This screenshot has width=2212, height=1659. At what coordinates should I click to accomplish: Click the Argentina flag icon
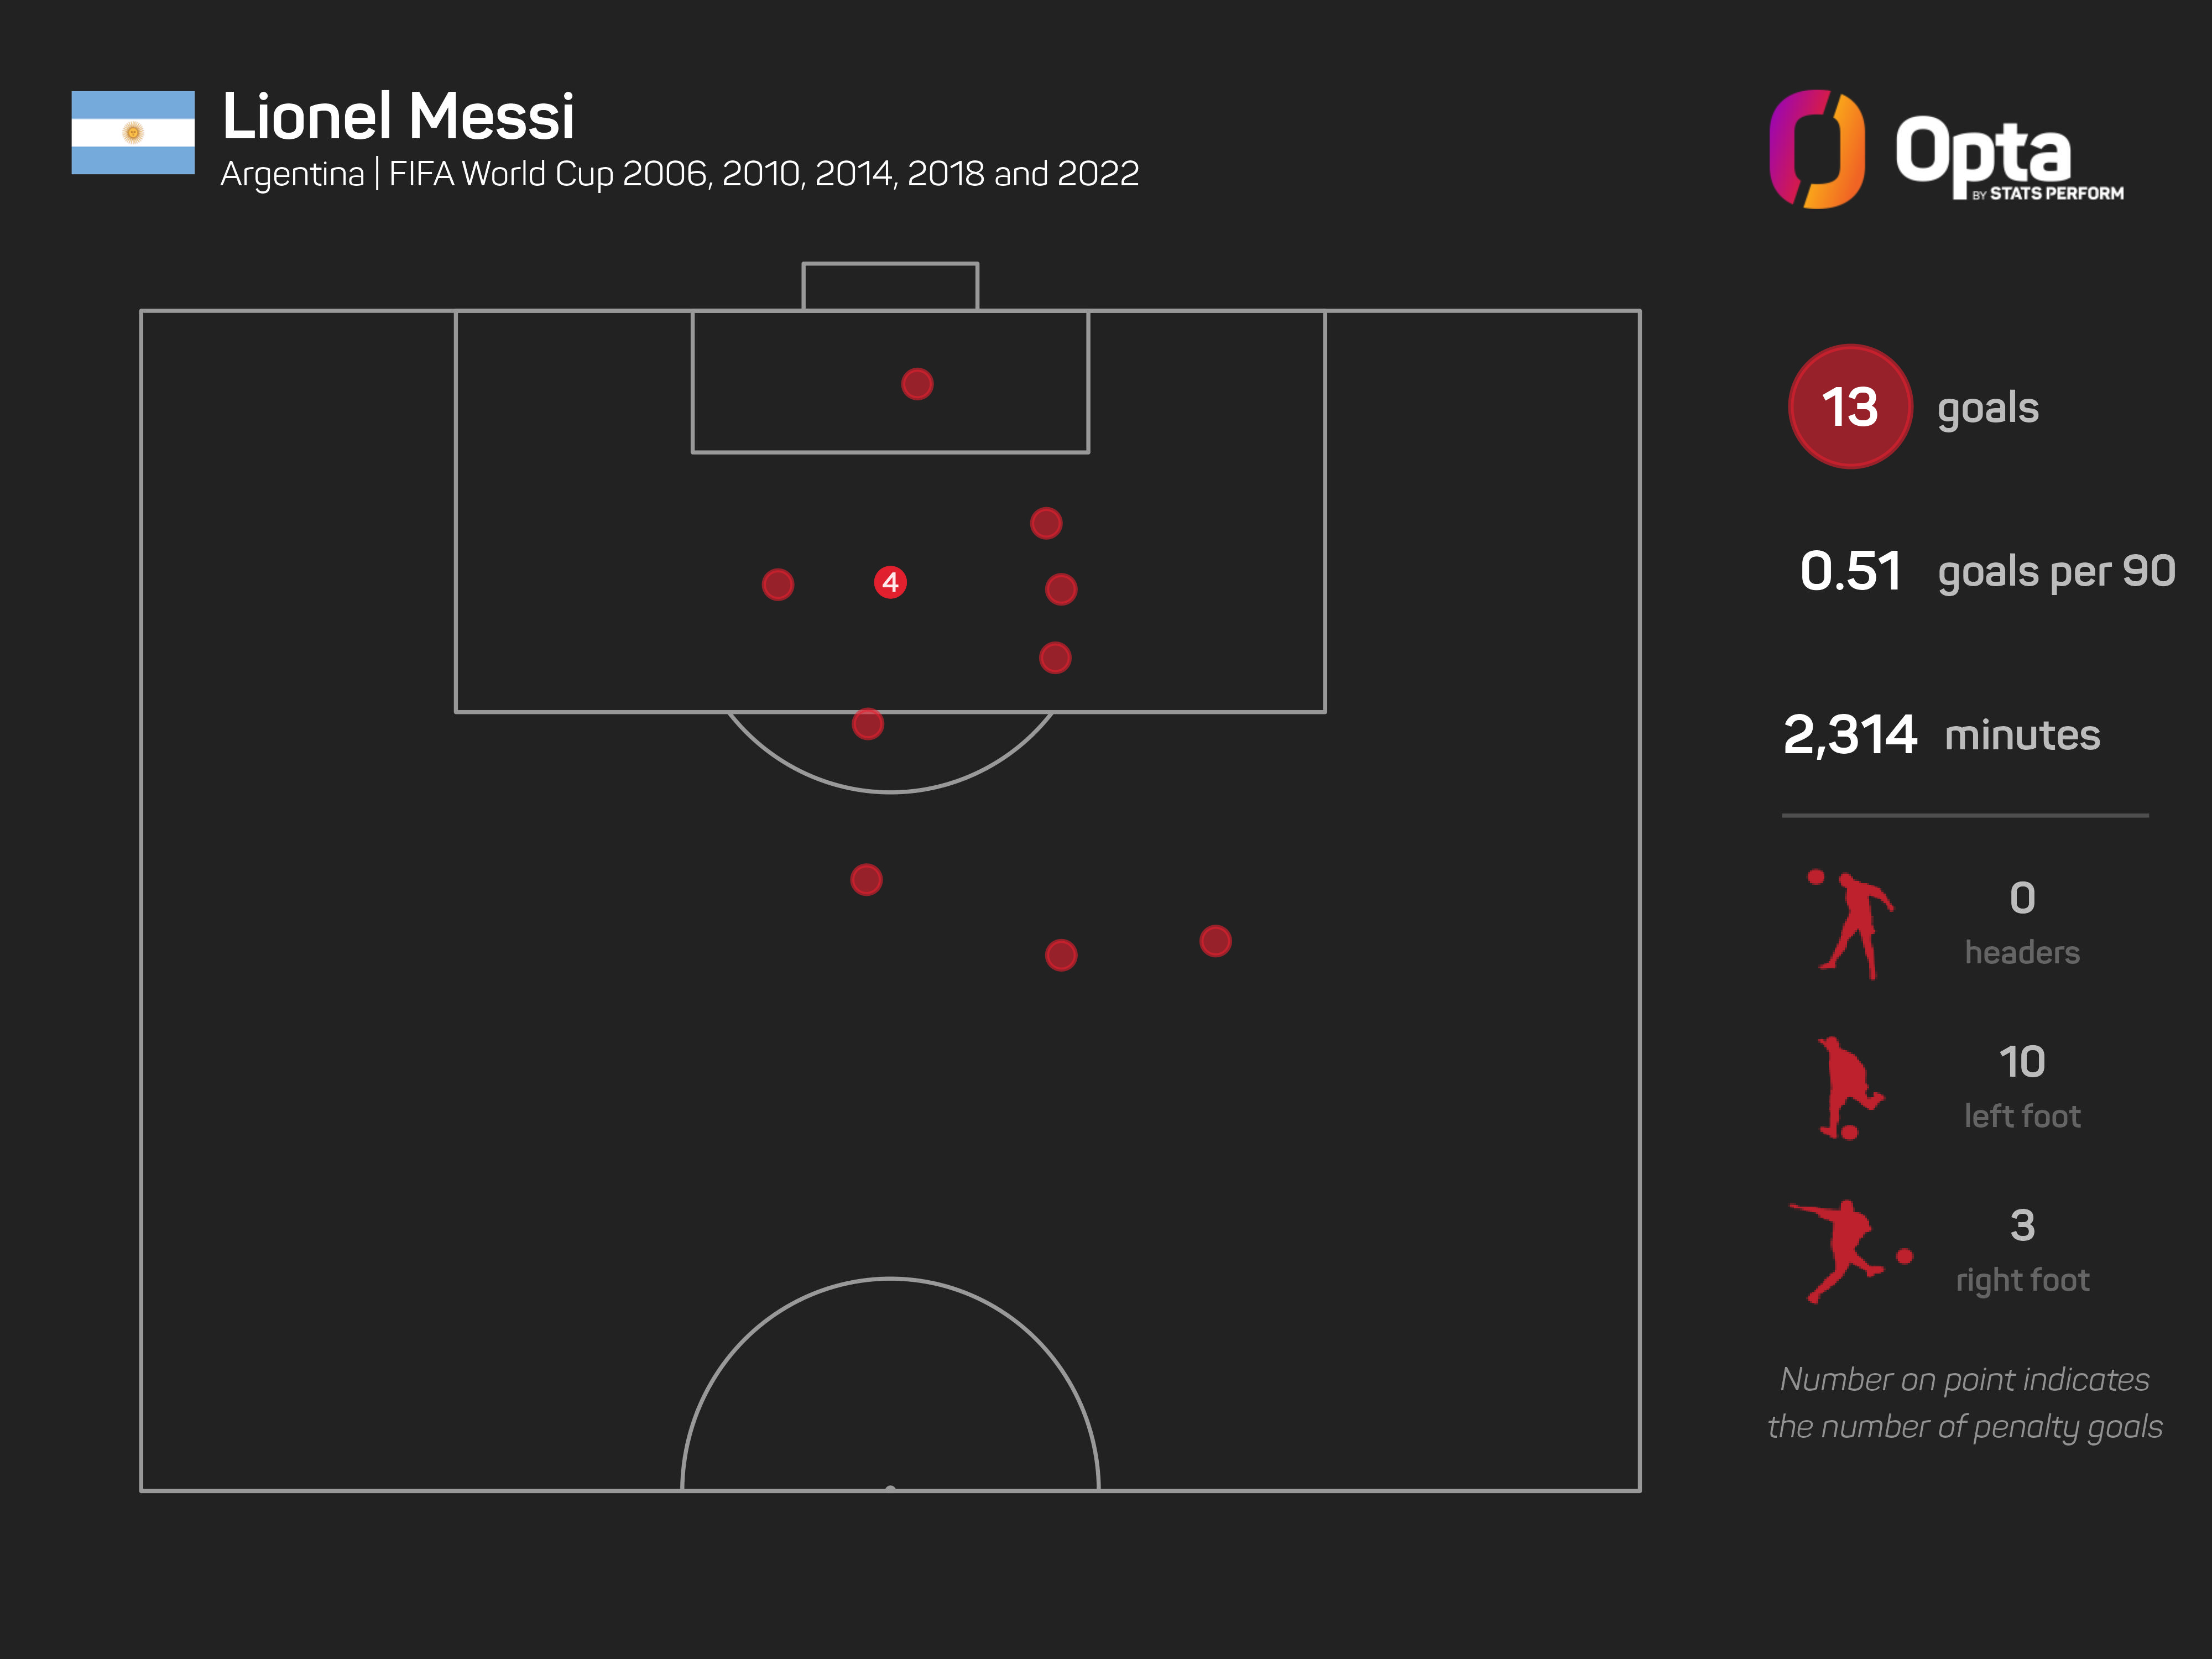pyautogui.click(x=133, y=133)
